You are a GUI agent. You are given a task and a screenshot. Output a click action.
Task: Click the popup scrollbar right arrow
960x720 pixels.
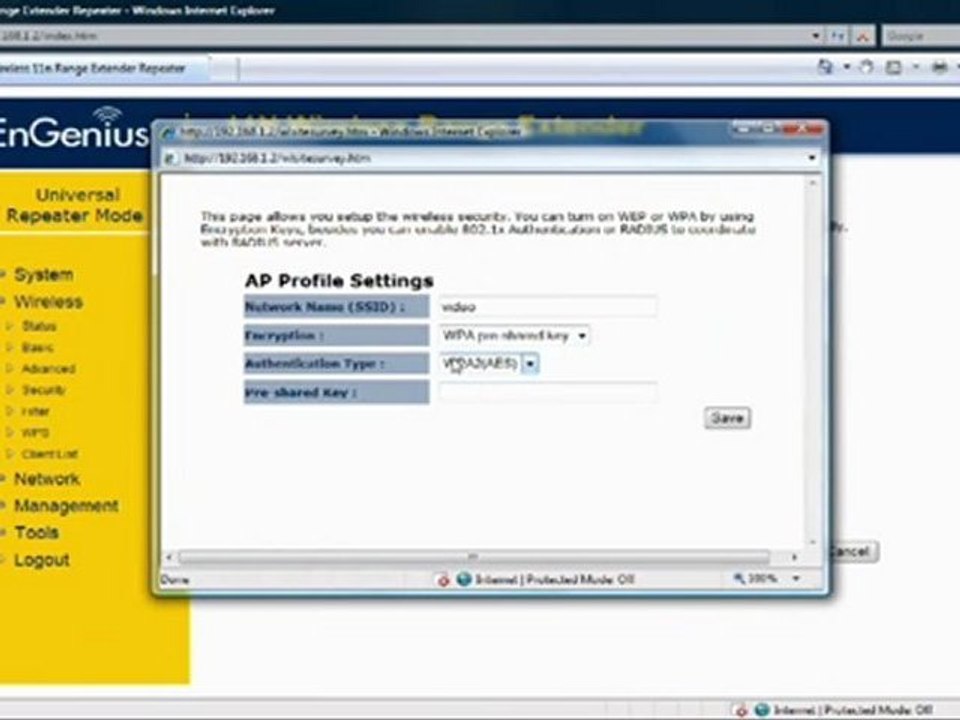(794, 557)
